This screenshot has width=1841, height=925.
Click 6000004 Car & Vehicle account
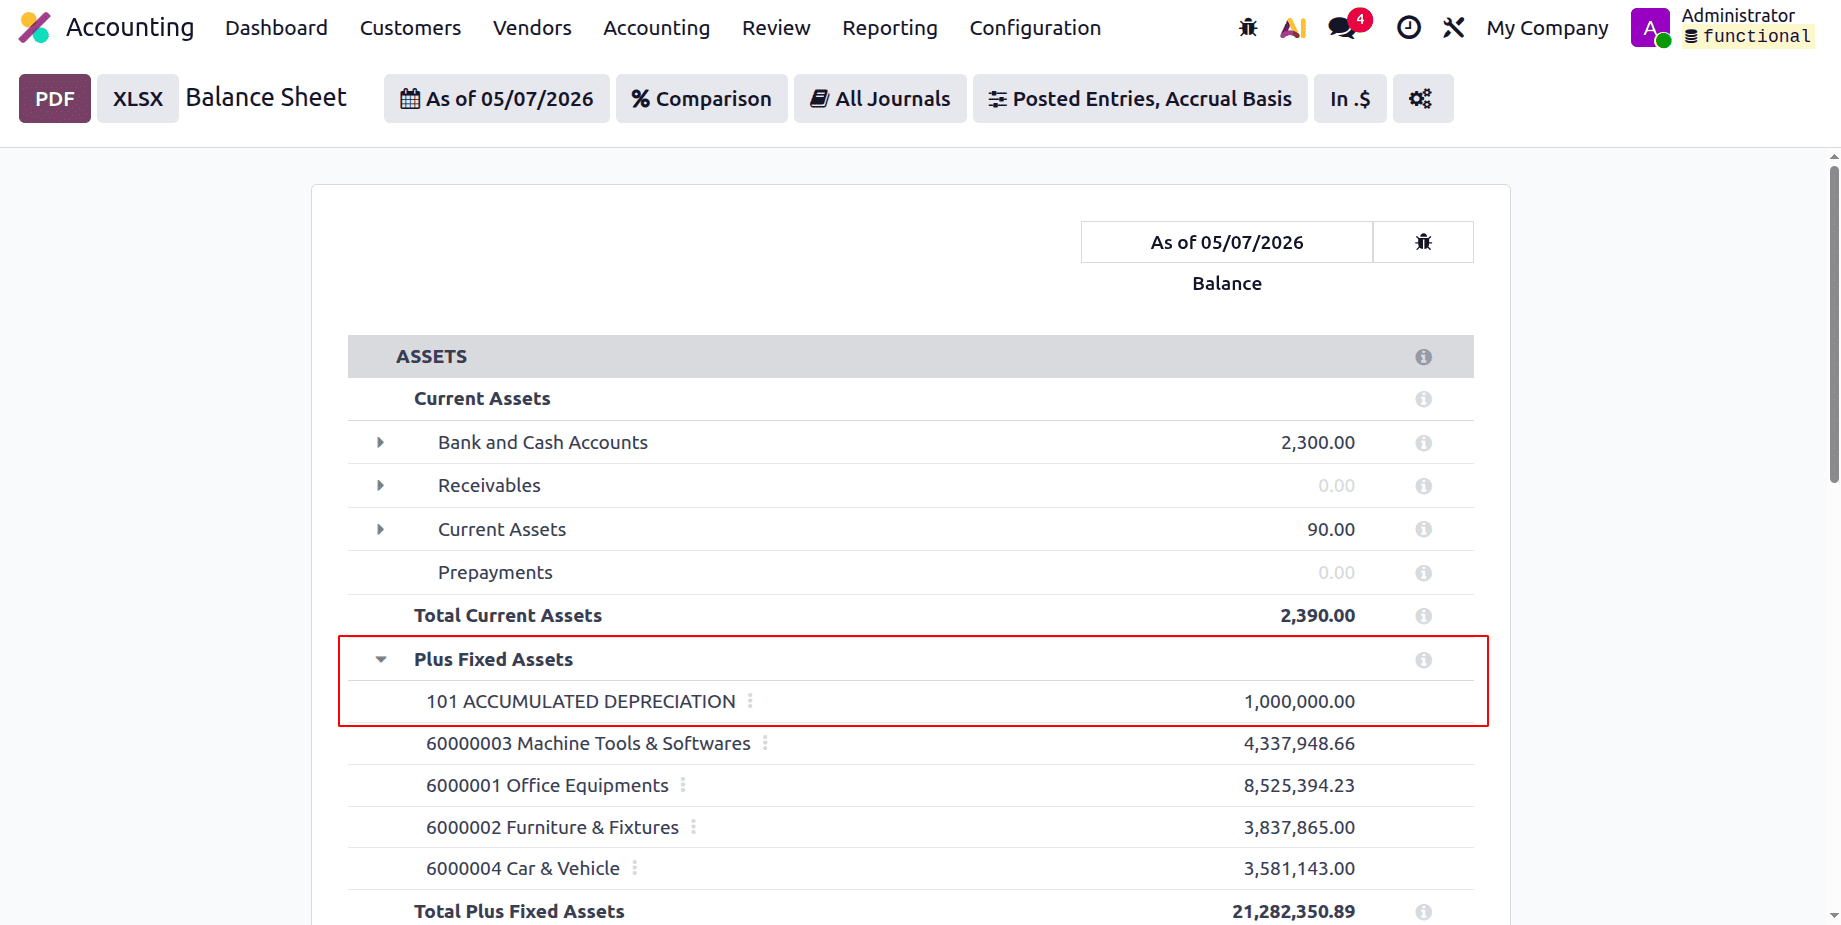[x=523, y=868]
